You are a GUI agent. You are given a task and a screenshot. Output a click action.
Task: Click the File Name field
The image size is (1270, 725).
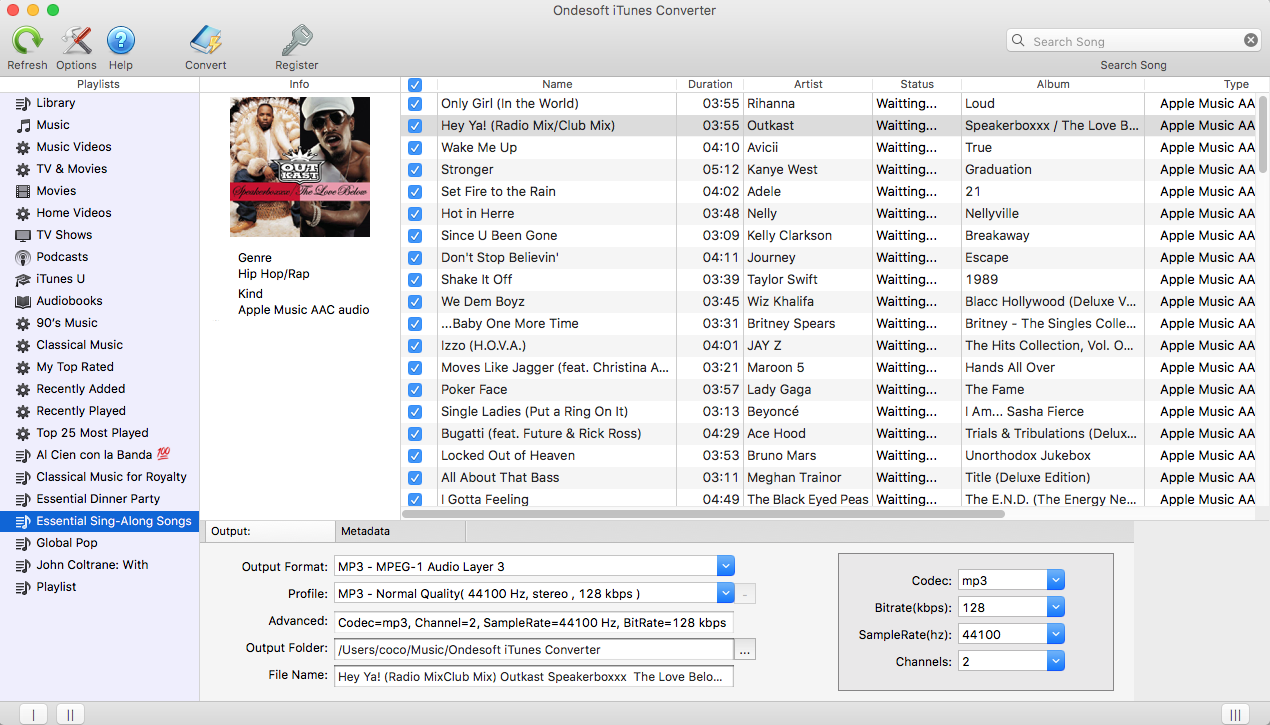tap(534, 677)
